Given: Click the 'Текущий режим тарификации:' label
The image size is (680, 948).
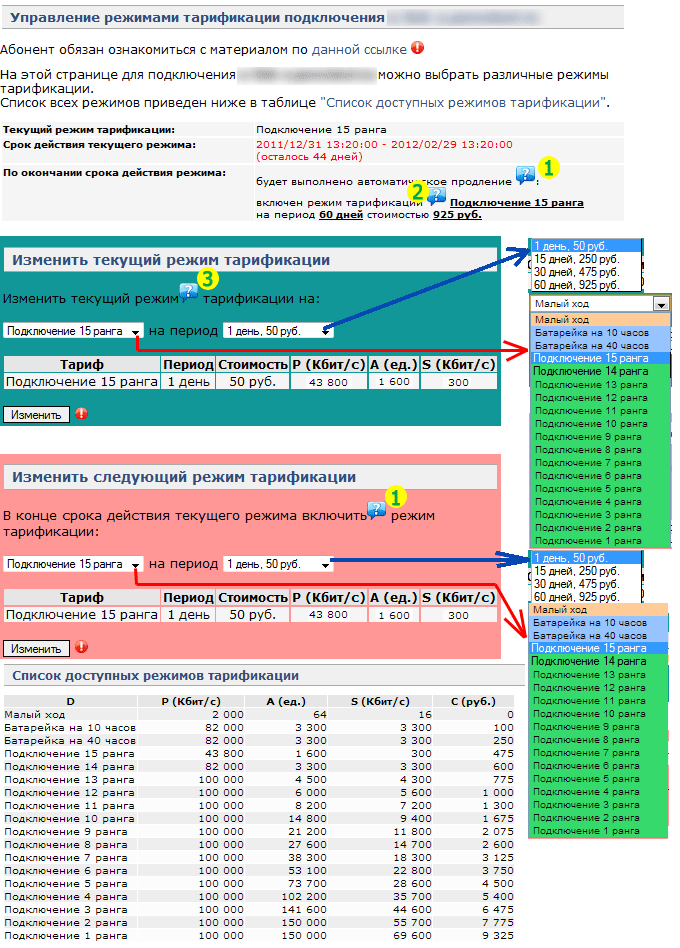Looking at the screenshot, I should 89,129.
